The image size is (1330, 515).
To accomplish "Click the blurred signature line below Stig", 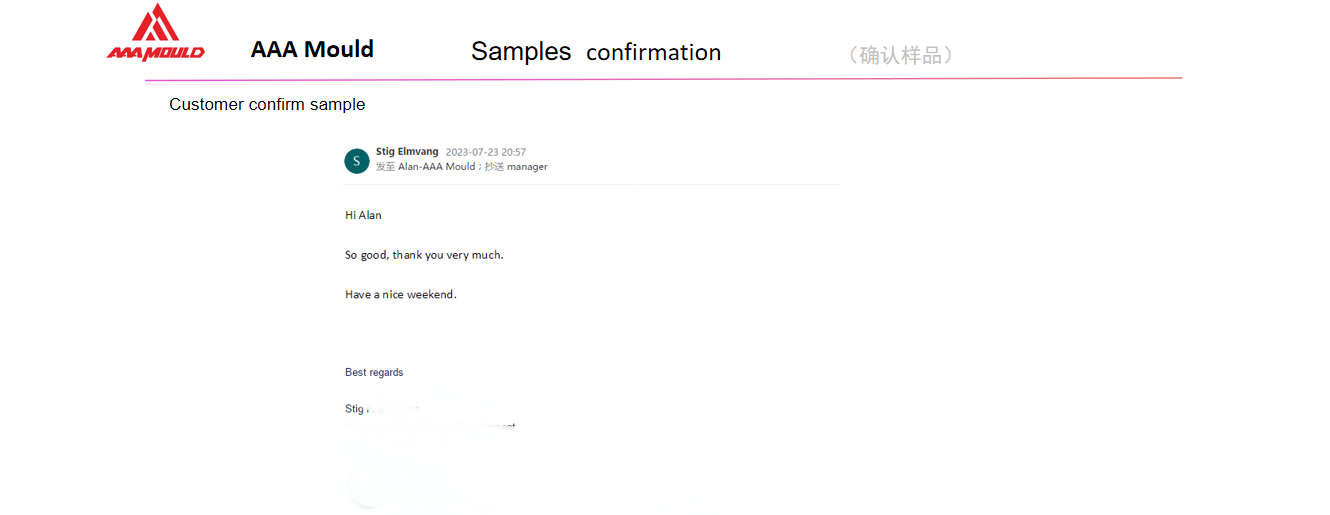I will tap(430, 426).
